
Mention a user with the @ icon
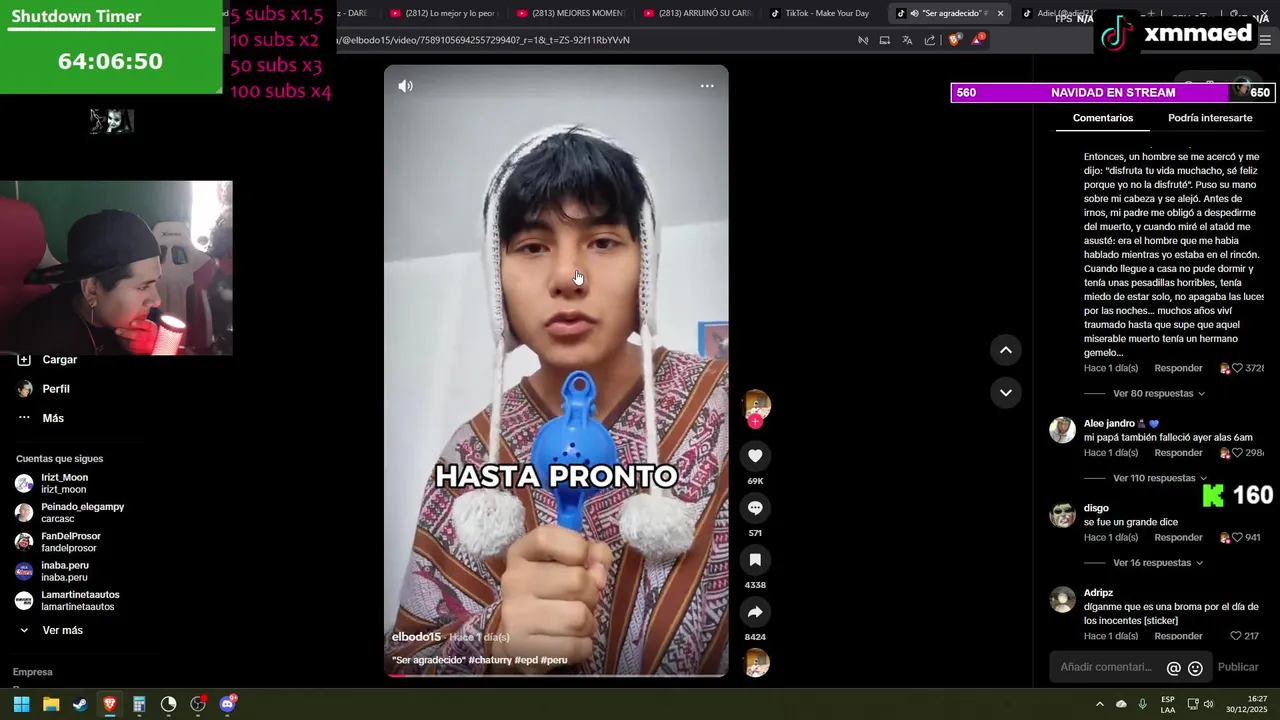click(1174, 668)
